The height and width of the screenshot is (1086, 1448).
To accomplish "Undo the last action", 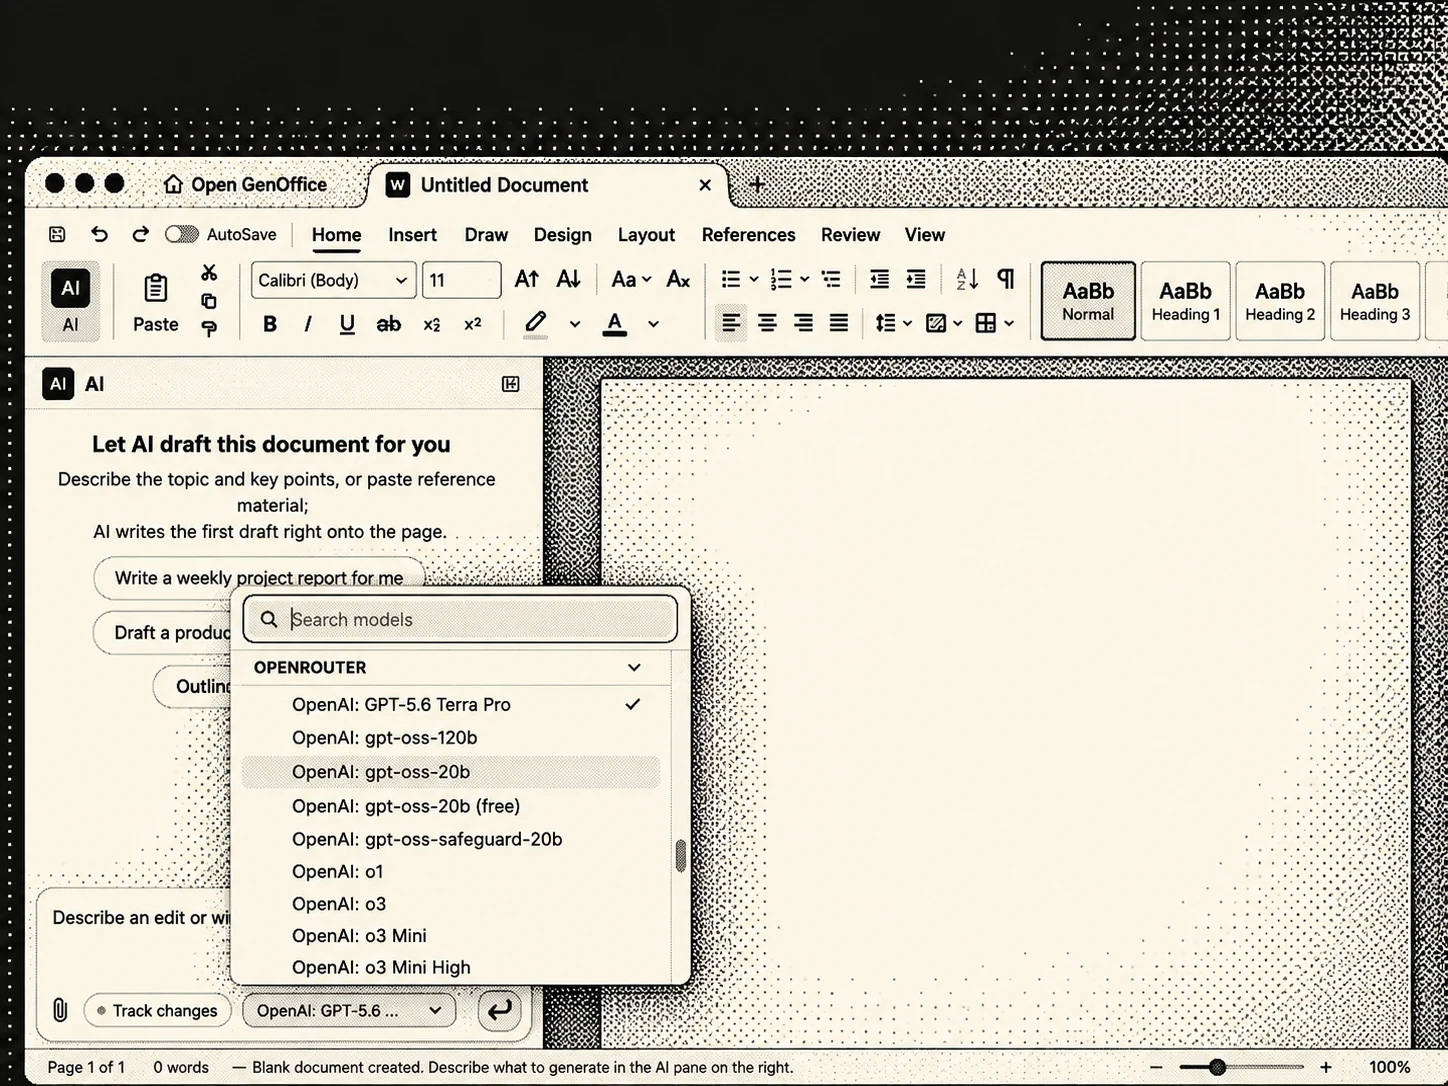I will [x=99, y=234].
